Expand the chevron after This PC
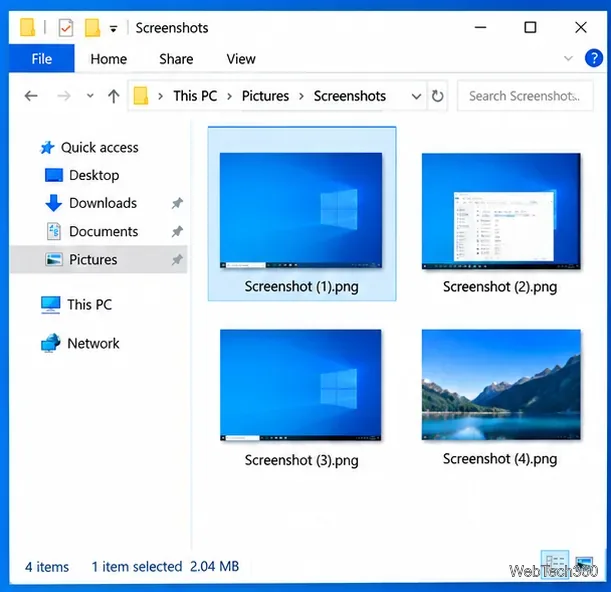The height and width of the screenshot is (592, 611). click(x=230, y=96)
